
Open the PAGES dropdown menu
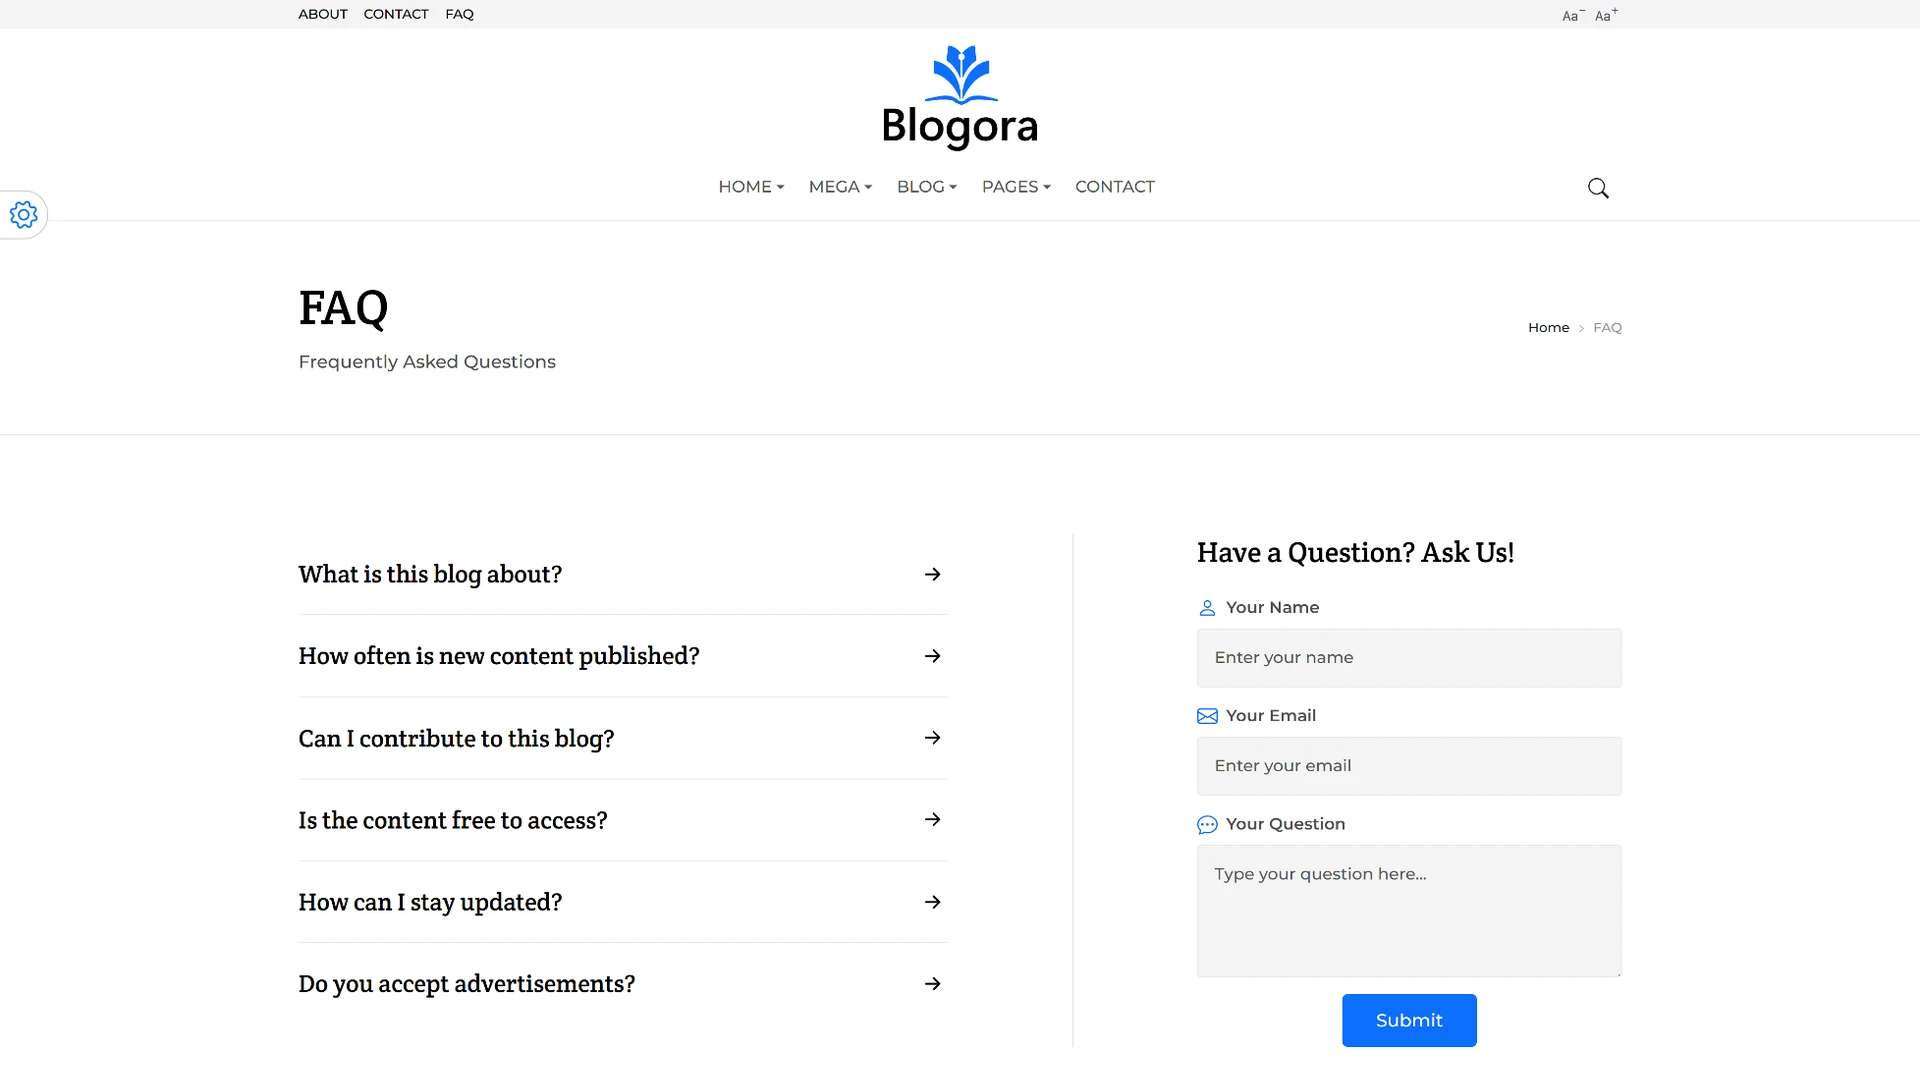coord(1016,187)
